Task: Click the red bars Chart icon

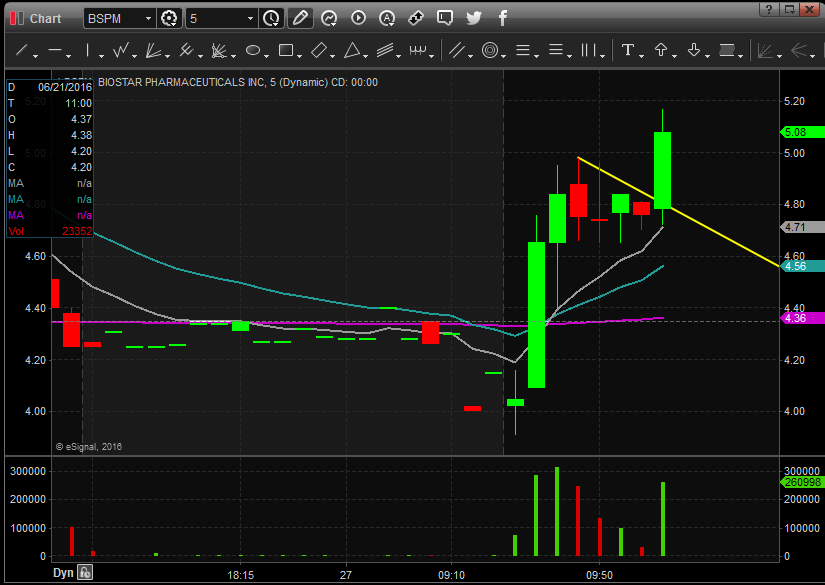Action: pyautogui.click(x=17, y=18)
